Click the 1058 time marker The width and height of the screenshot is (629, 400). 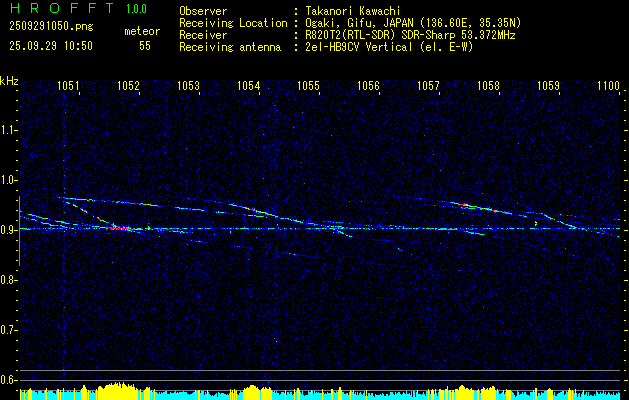pos(489,86)
